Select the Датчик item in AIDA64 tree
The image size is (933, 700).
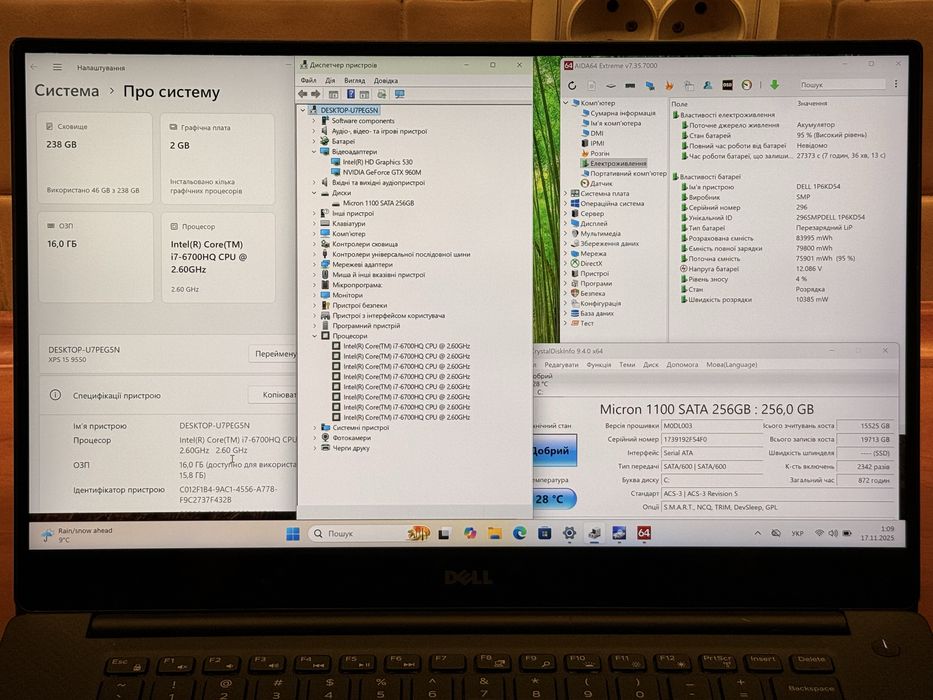coord(601,183)
